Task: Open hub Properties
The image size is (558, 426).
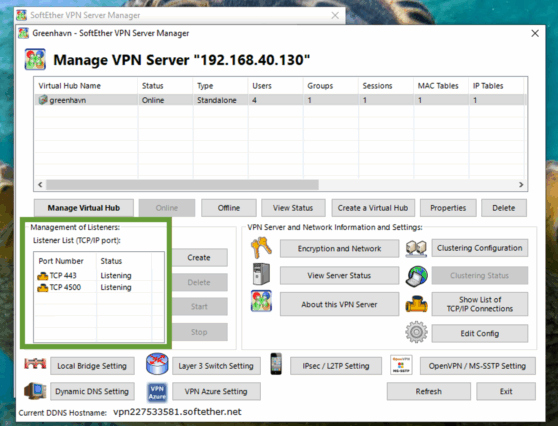Action: [448, 208]
